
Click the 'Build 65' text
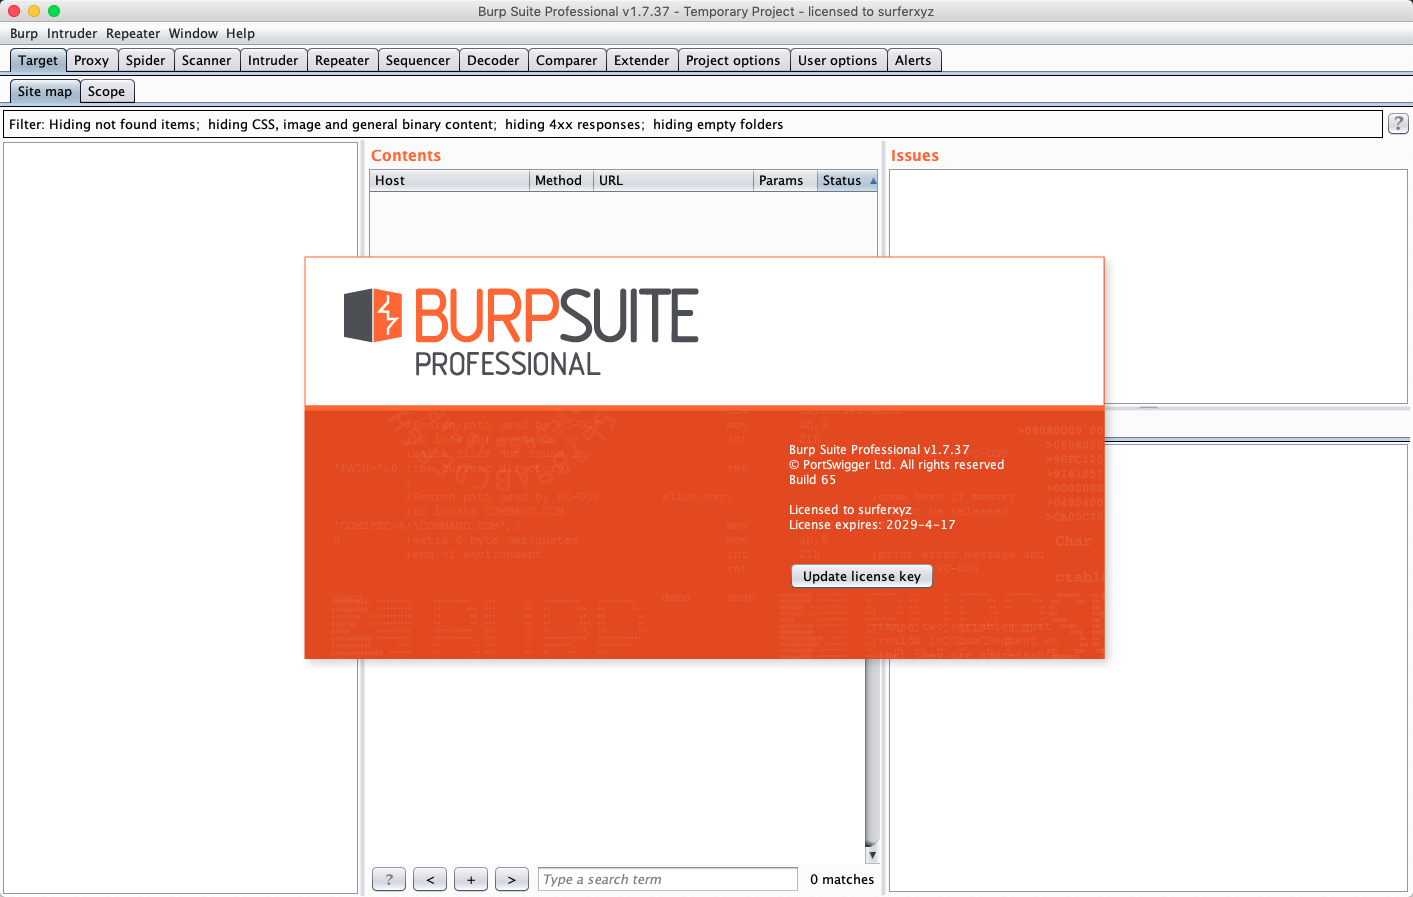coord(812,479)
